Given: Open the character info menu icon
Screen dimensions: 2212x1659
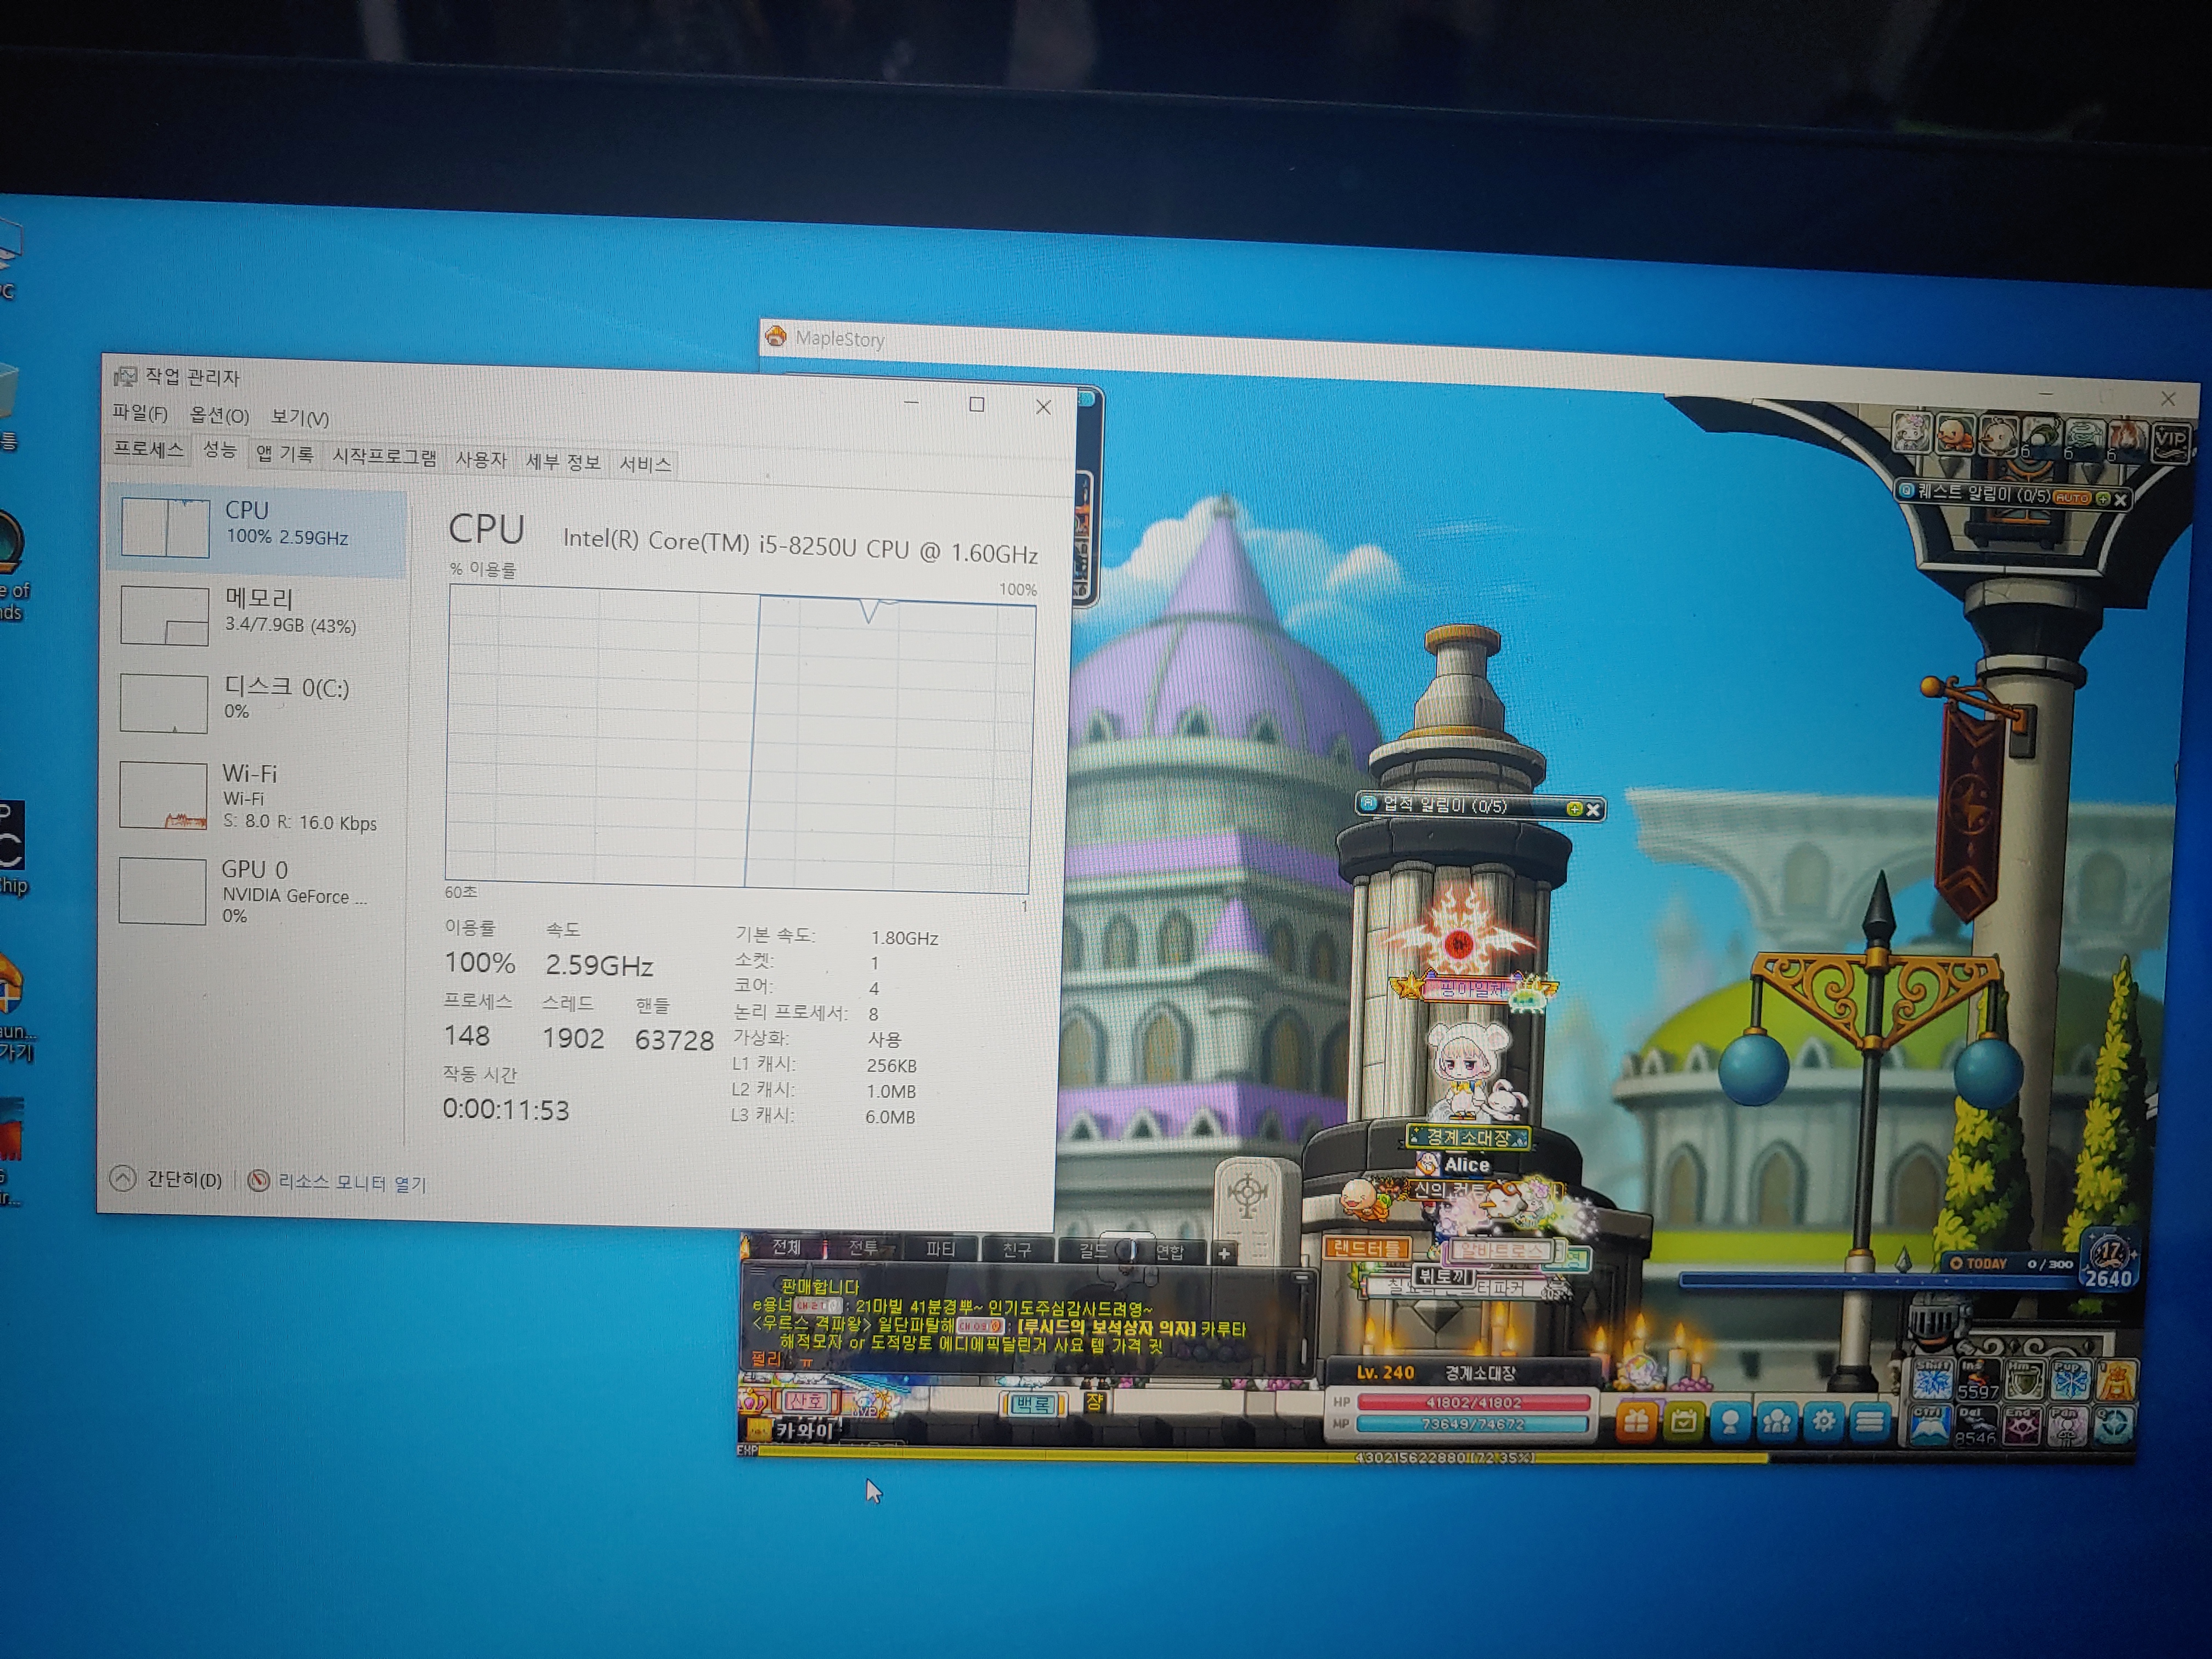Looking at the screenshot, I should 1730,1422.
